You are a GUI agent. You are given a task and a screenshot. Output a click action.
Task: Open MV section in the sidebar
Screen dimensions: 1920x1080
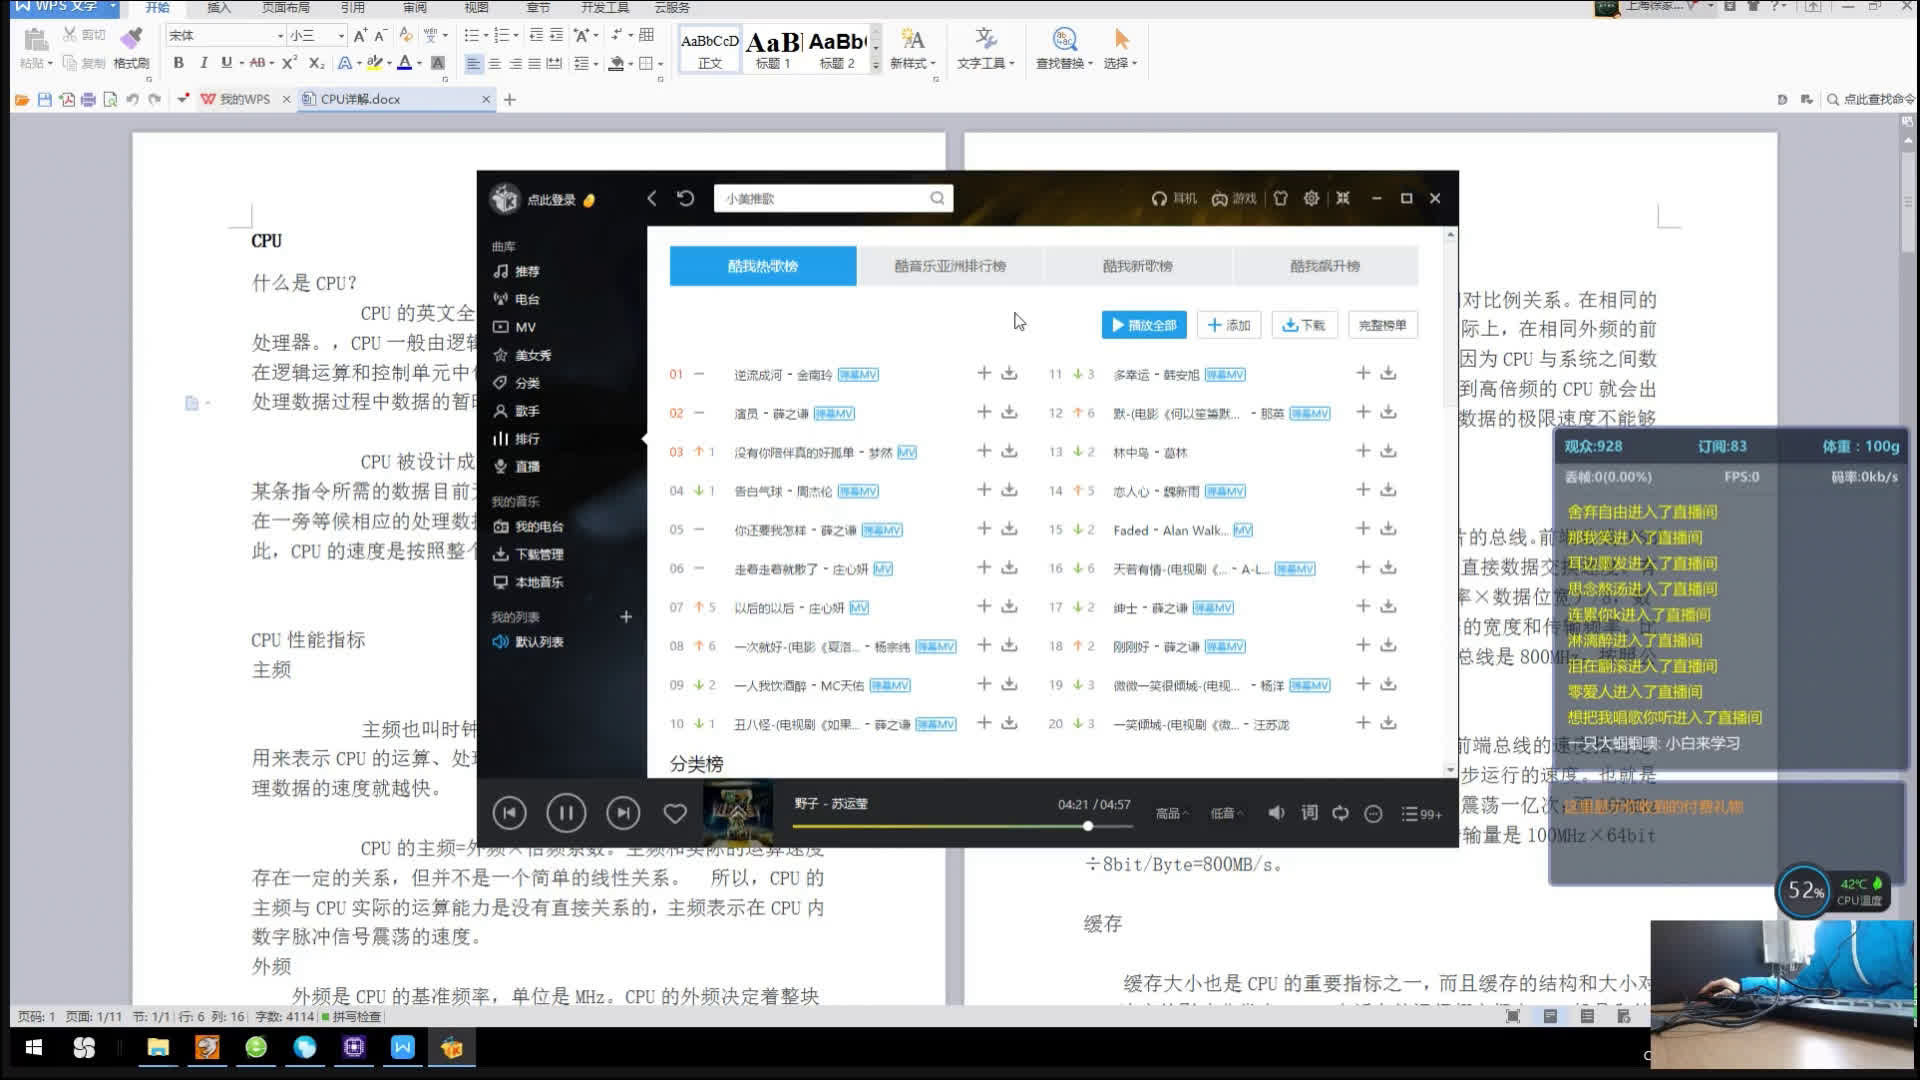click(x=515, y=327)
